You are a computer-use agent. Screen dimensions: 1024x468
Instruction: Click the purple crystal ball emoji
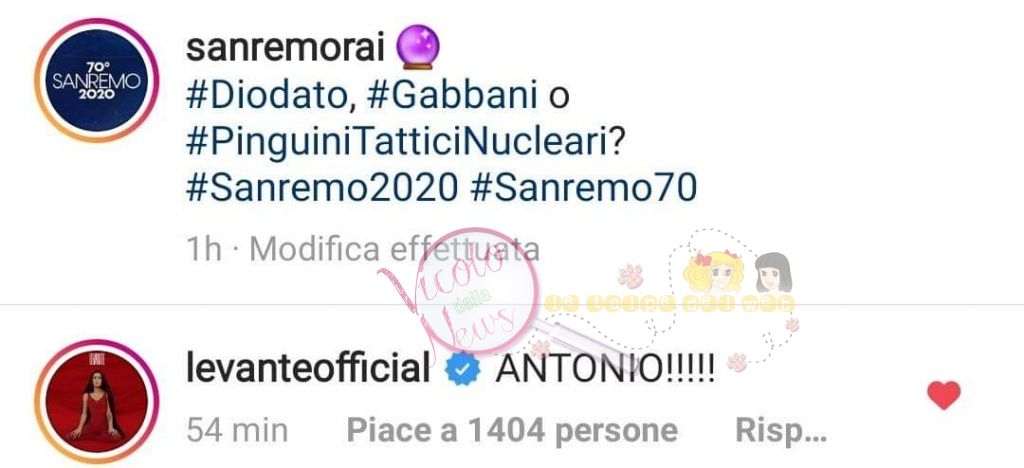[x=419, y=51]
